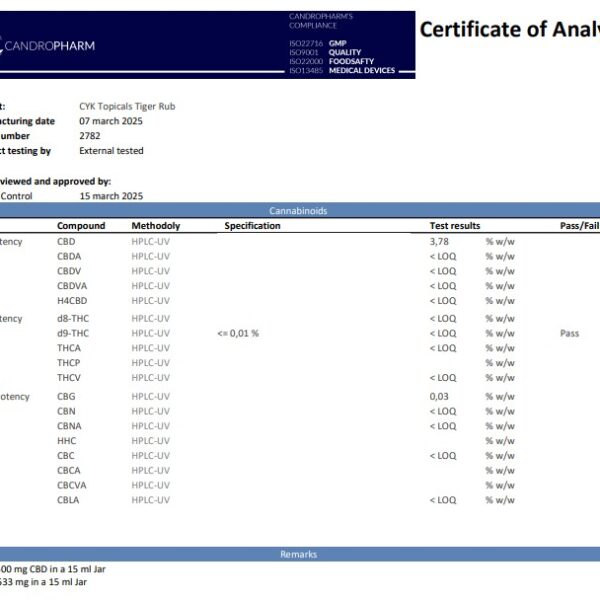Click the CBNA compound cell
The width and height of the screenshot is (600, 600).
pyautogui.click(x=69, y=426)
